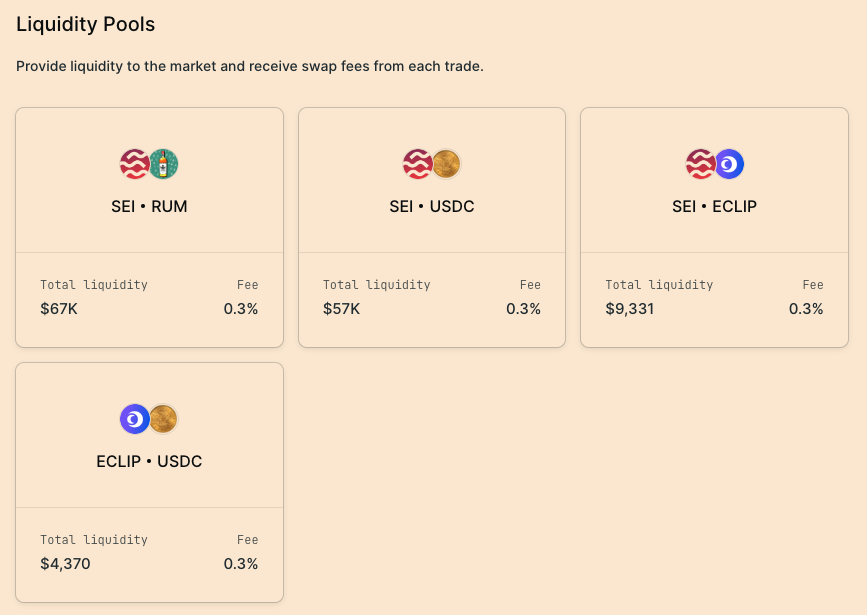The width and height of the screenshot is (867, 615).
Task: Click the Liquidity Pools heading
Action: (x=85, y=24)
